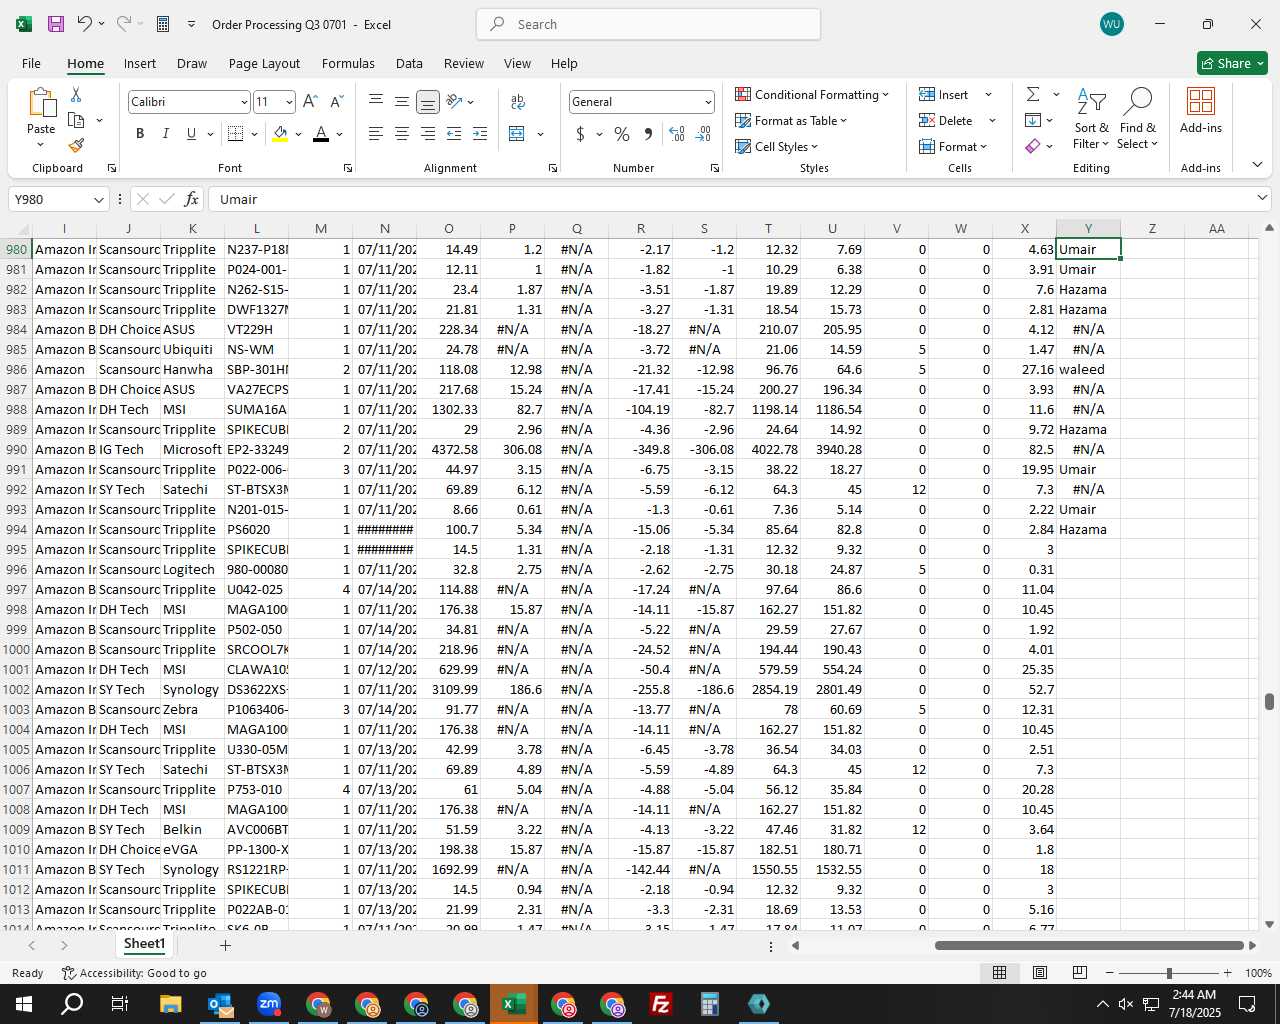1280x1024 pixels.
Task: Click the Undo arrow icon
Action: [85, 24]
